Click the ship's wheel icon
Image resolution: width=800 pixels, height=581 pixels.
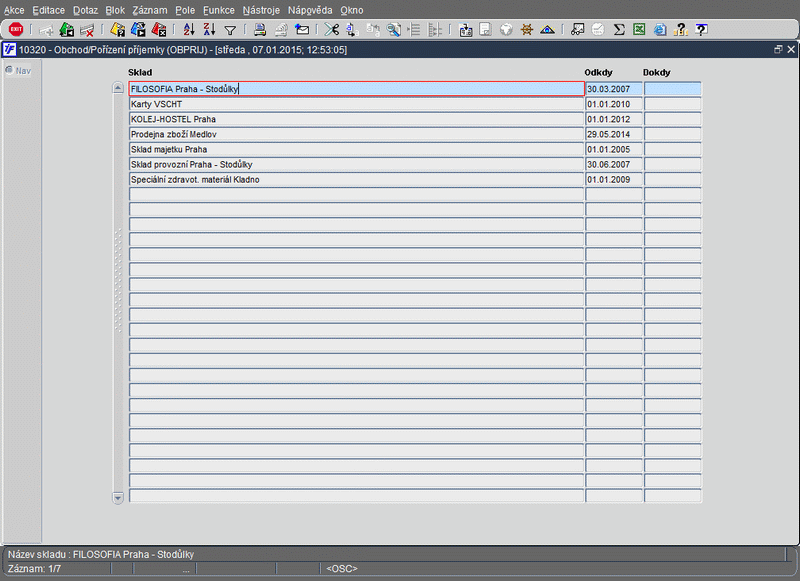pos(527,30)
